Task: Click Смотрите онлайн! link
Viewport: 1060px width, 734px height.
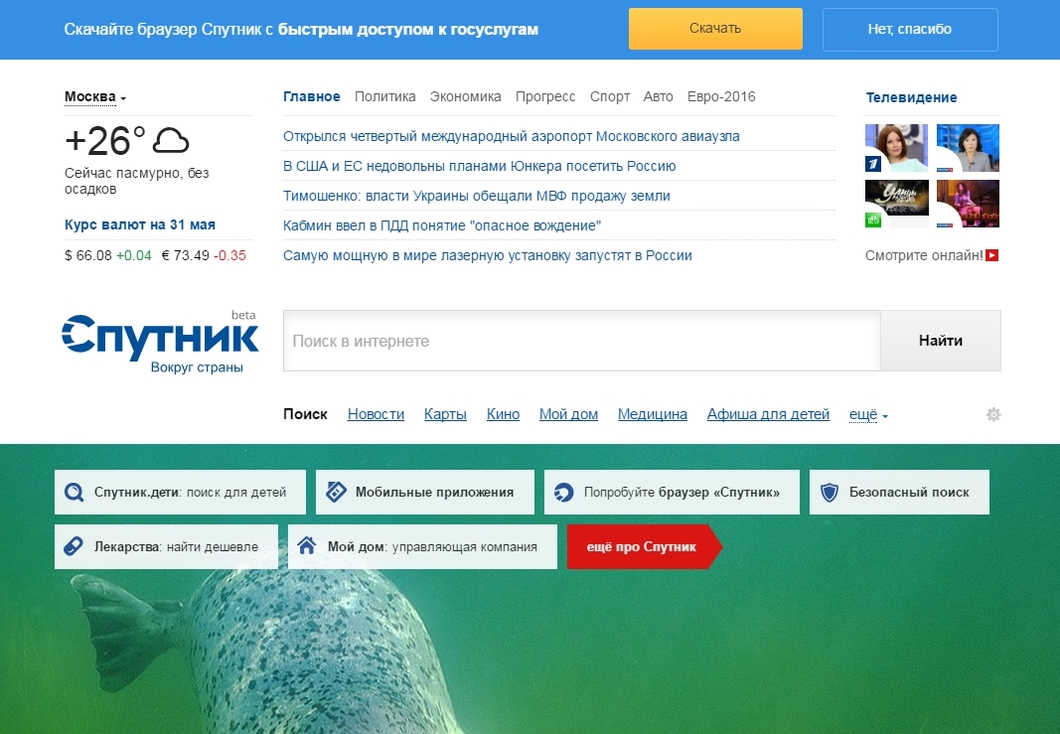Action: coord(924,255)
